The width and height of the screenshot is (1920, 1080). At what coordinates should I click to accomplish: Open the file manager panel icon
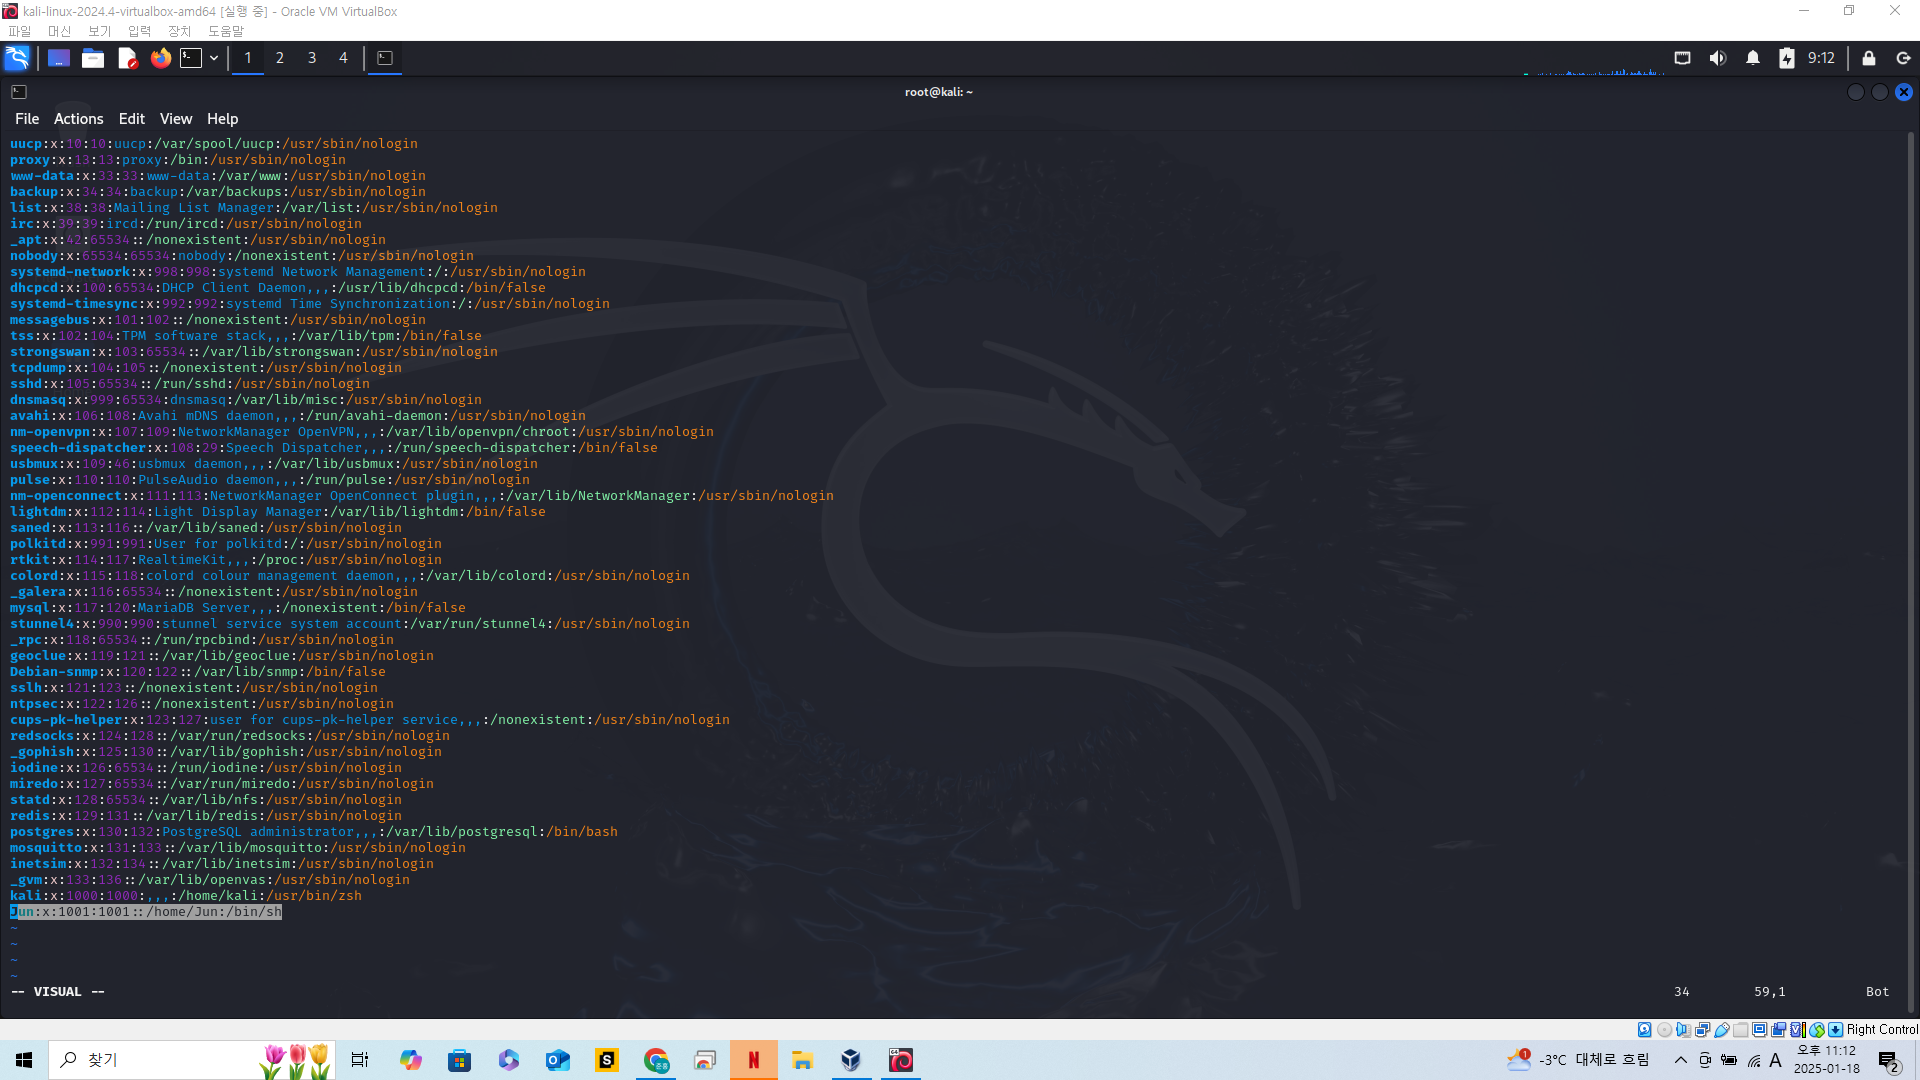click(x=93, y=58)
